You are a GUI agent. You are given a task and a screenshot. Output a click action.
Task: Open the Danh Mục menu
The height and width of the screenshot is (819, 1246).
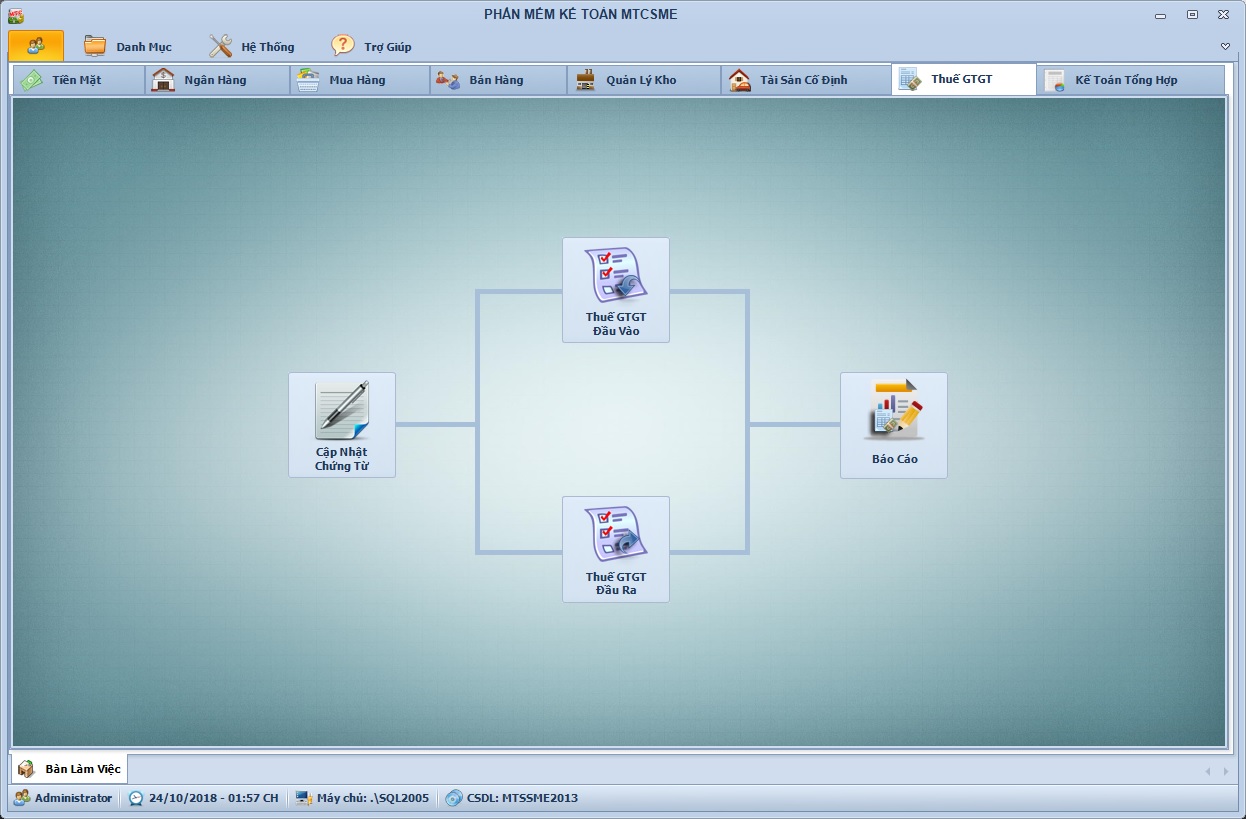(143, 47)
